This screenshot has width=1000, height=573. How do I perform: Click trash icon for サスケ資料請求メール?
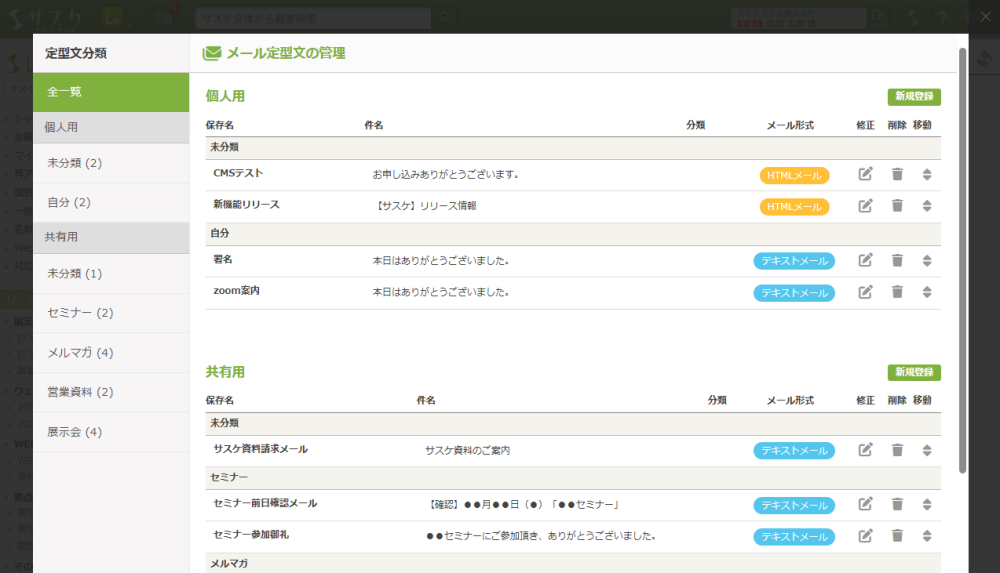pos(897,450)
